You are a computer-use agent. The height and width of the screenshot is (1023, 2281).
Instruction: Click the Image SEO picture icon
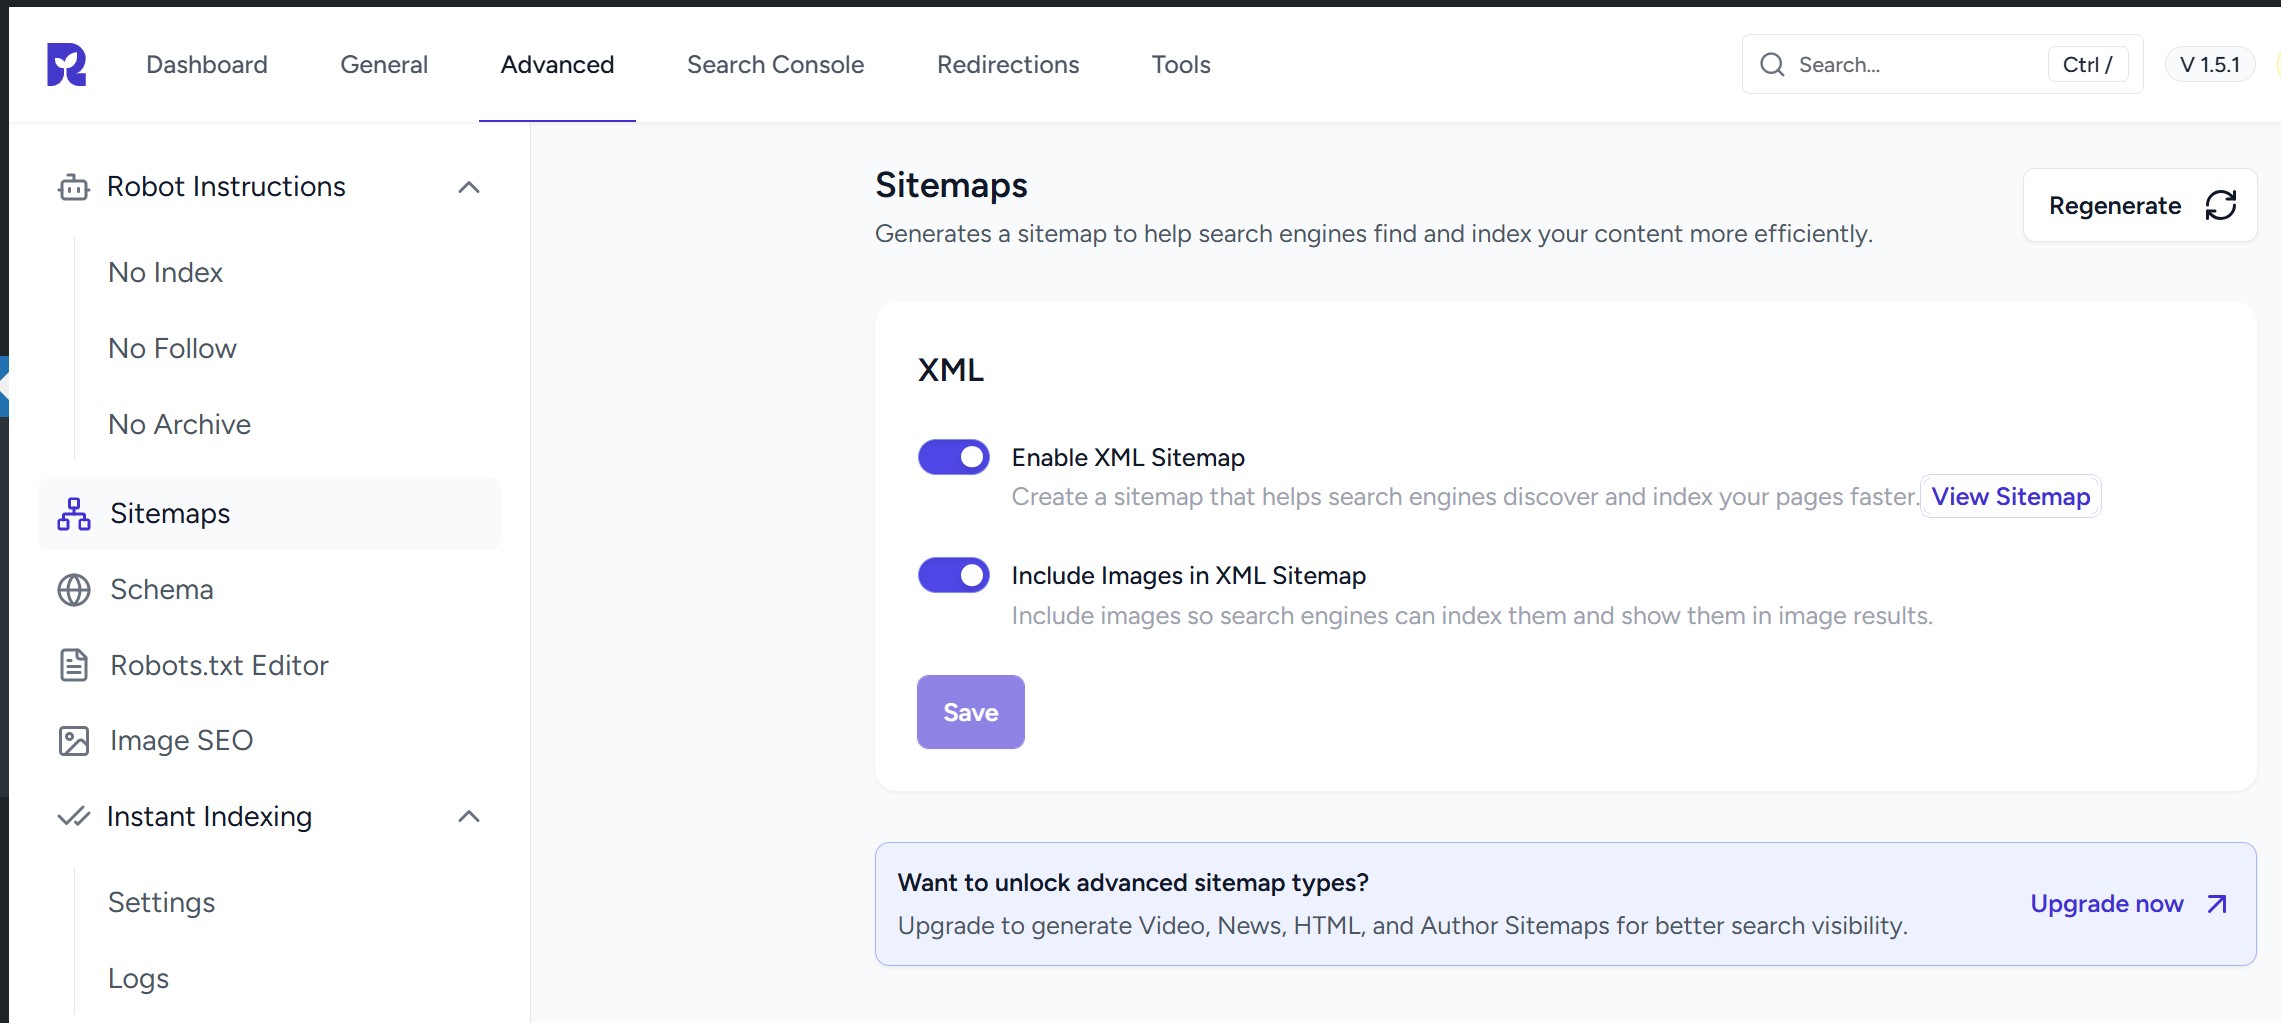(x=74, y=741)
